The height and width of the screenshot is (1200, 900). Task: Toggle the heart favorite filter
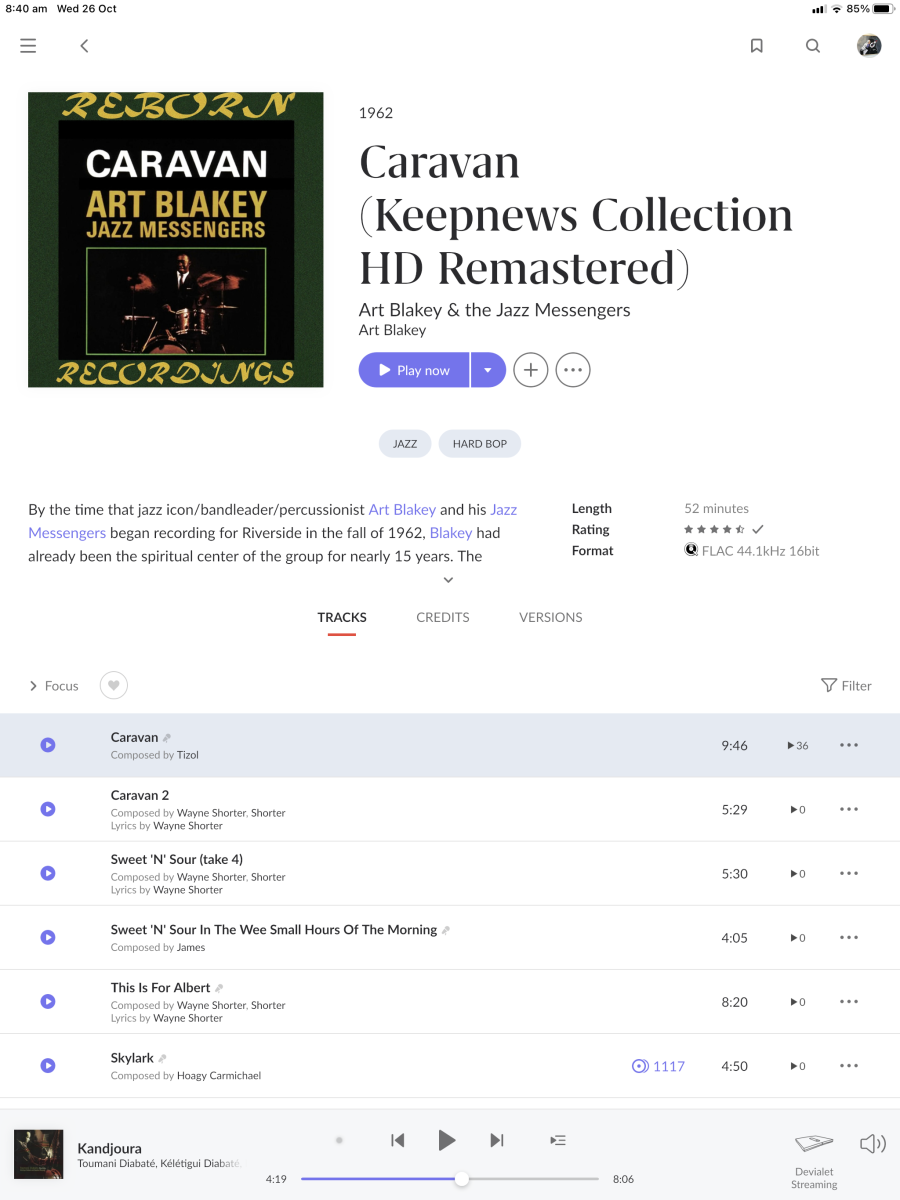click(x=114, y=686)
